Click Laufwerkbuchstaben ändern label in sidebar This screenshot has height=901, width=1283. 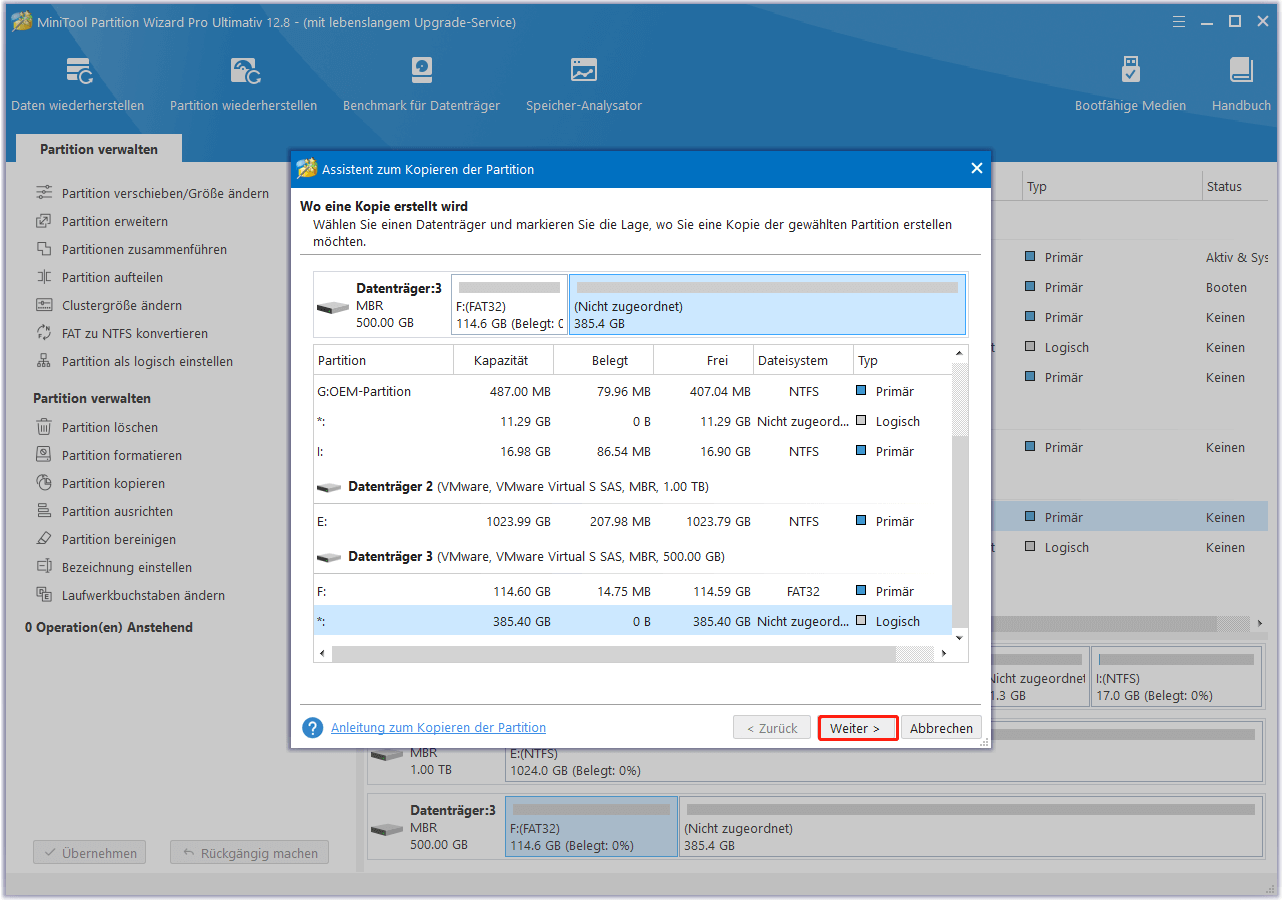point(143,595)
